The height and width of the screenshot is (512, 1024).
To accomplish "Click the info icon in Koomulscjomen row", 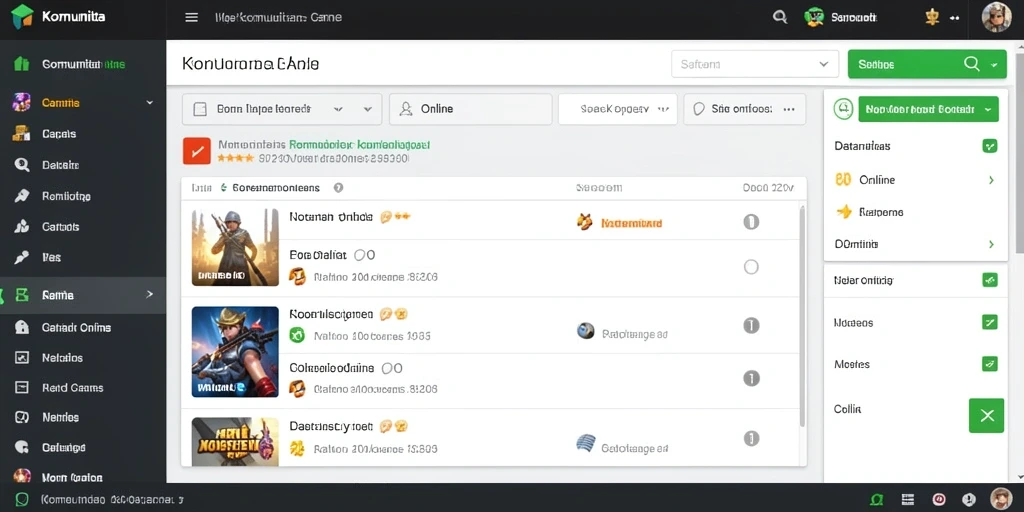I will (x=751, y=325).
